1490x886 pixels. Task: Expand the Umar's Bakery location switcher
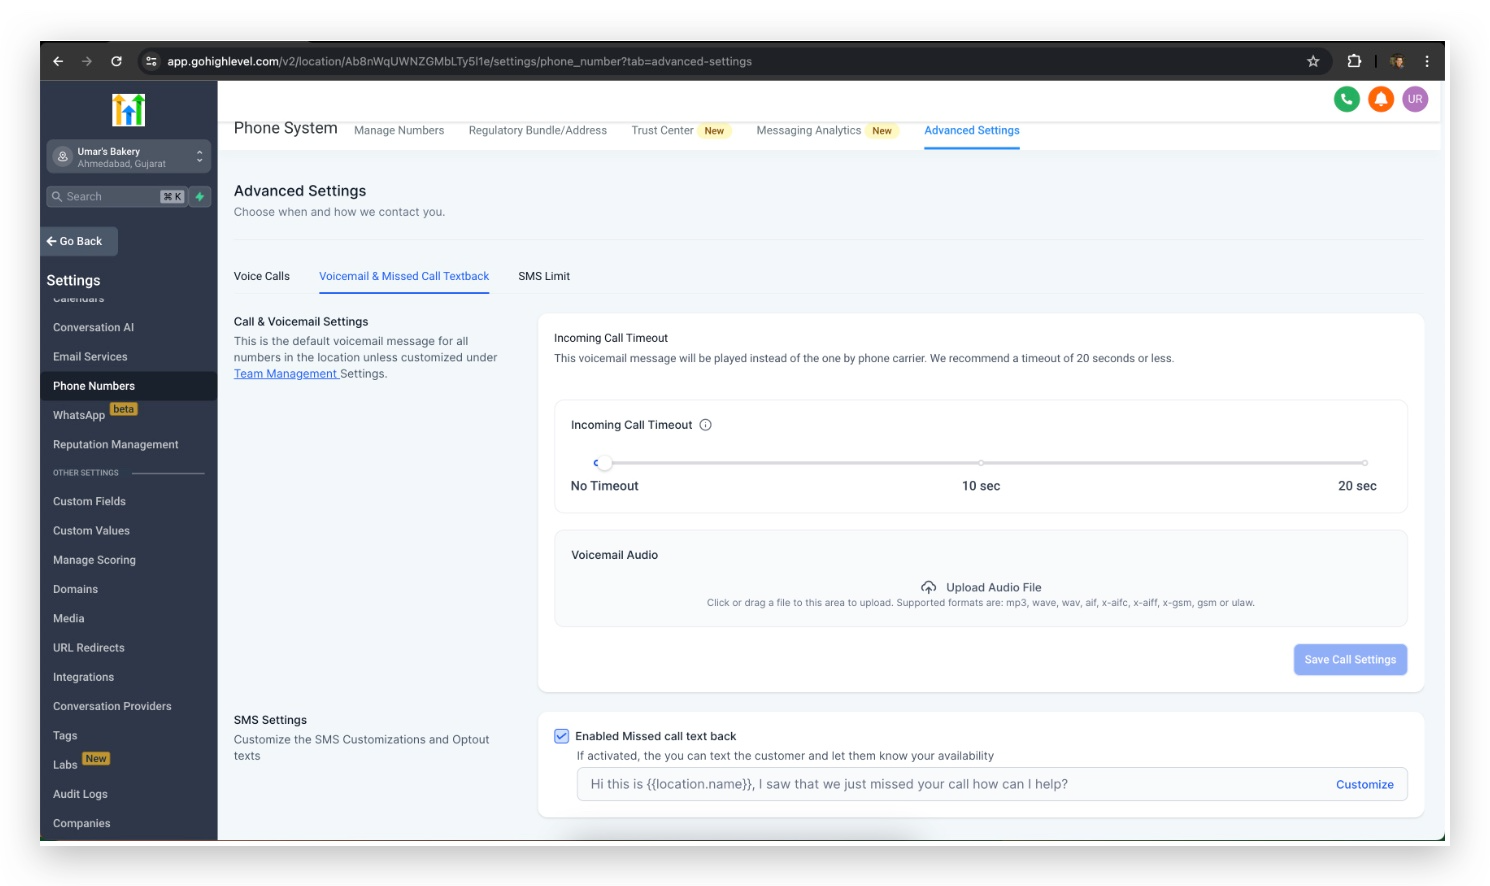(x=129, y=157)
